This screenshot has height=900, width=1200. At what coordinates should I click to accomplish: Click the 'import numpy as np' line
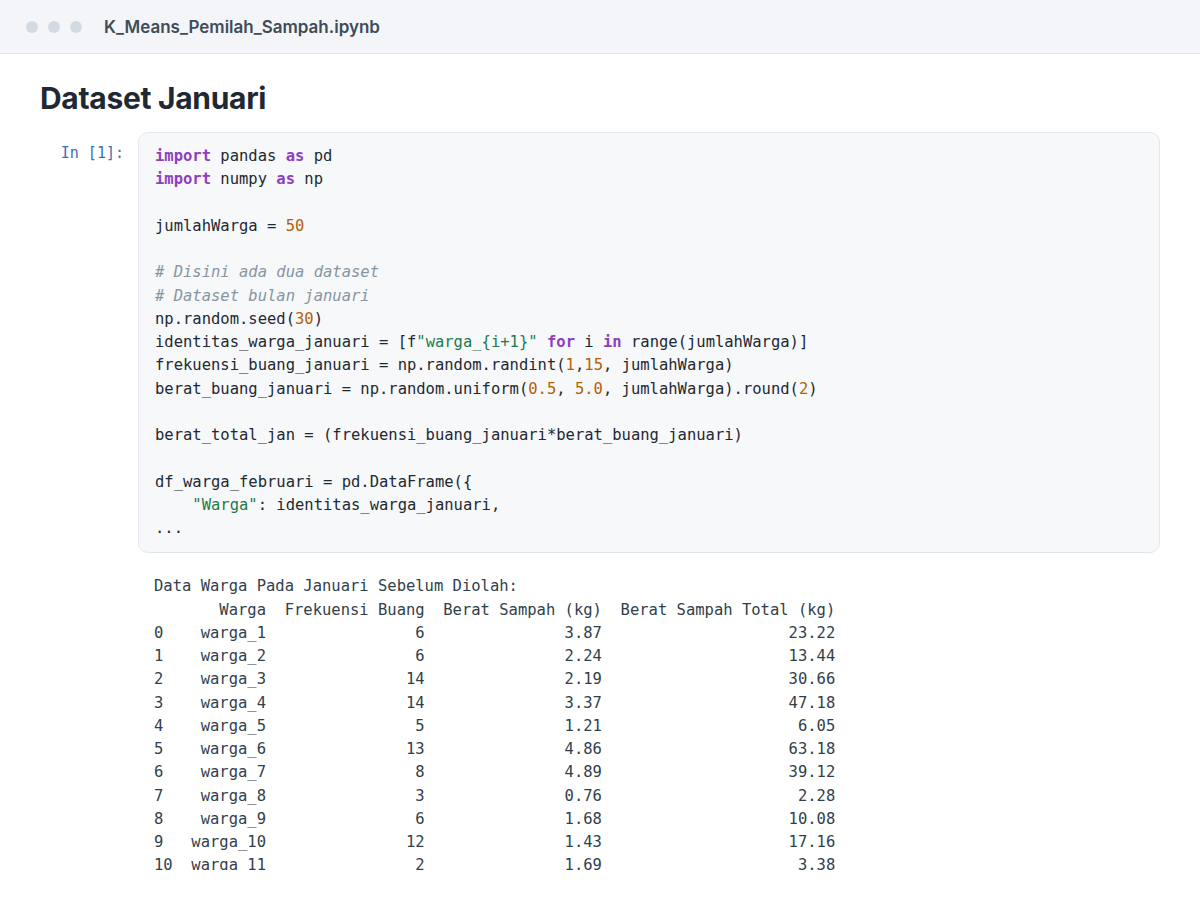click(x=239, y=179)
